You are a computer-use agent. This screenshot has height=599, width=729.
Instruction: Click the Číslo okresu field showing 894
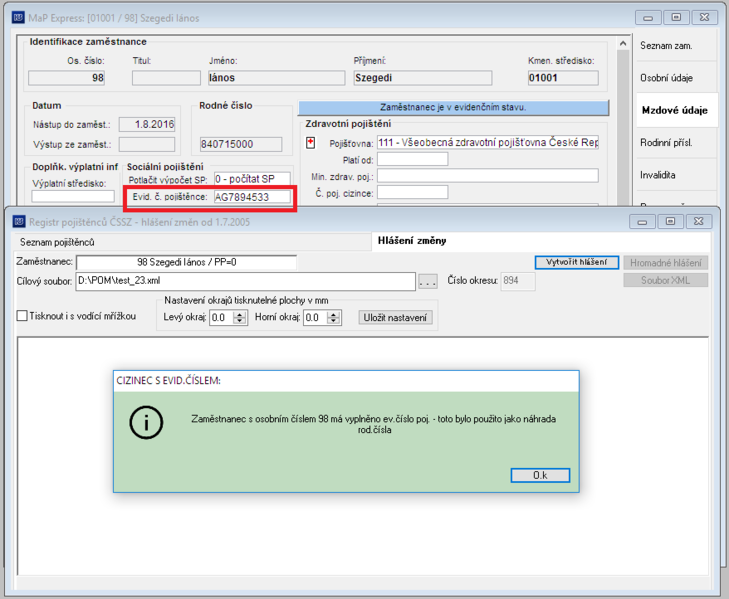(x=517, y=281)
